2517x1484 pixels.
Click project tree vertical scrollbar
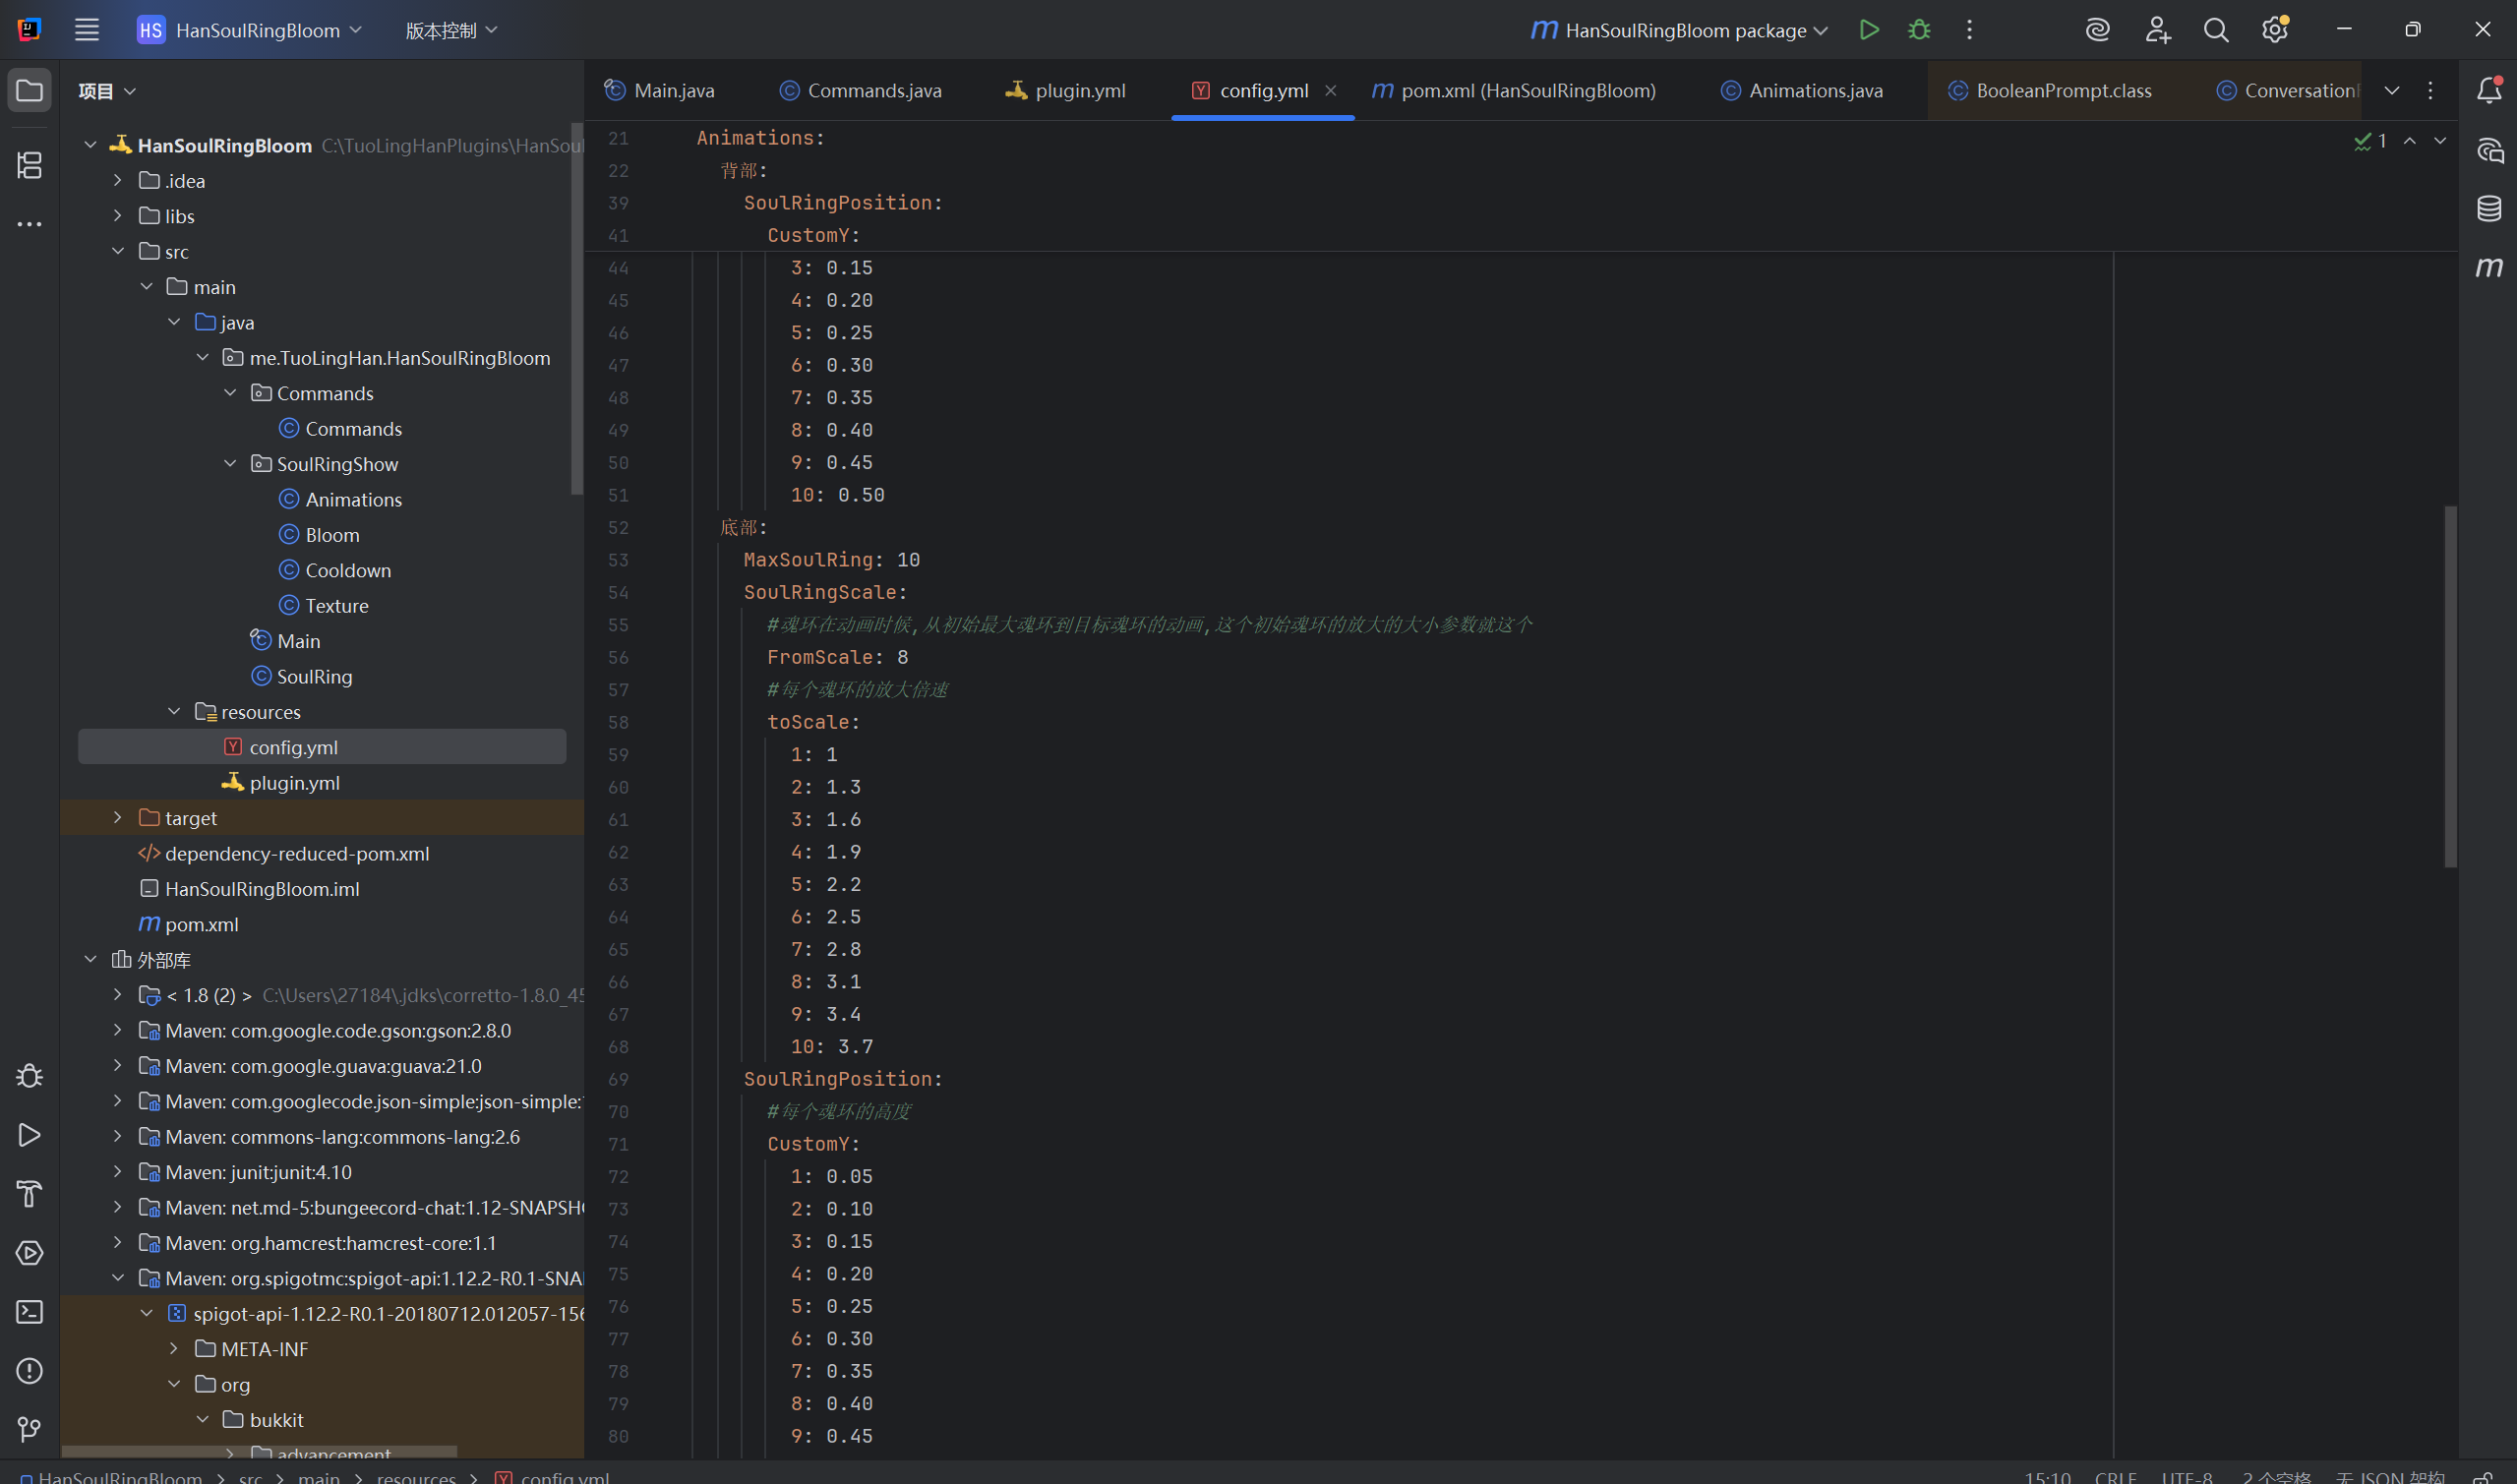[x=576, y=308]
